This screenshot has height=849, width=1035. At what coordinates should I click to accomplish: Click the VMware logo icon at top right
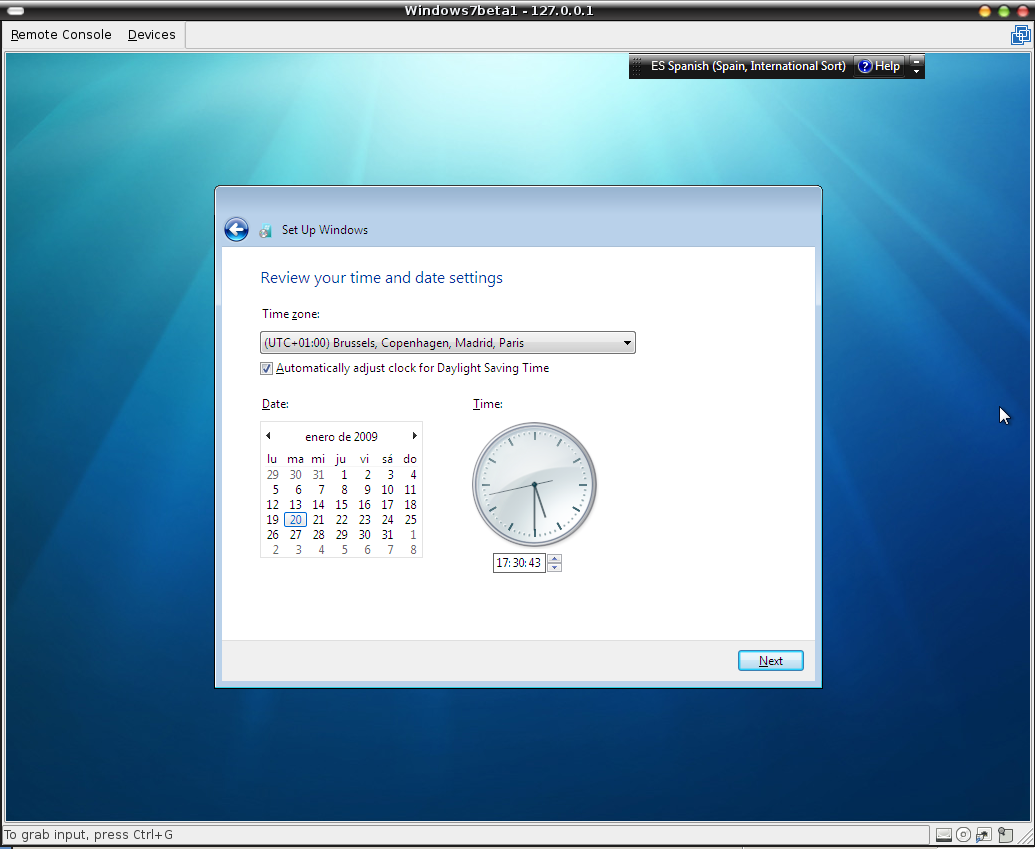coord(1020,34)
